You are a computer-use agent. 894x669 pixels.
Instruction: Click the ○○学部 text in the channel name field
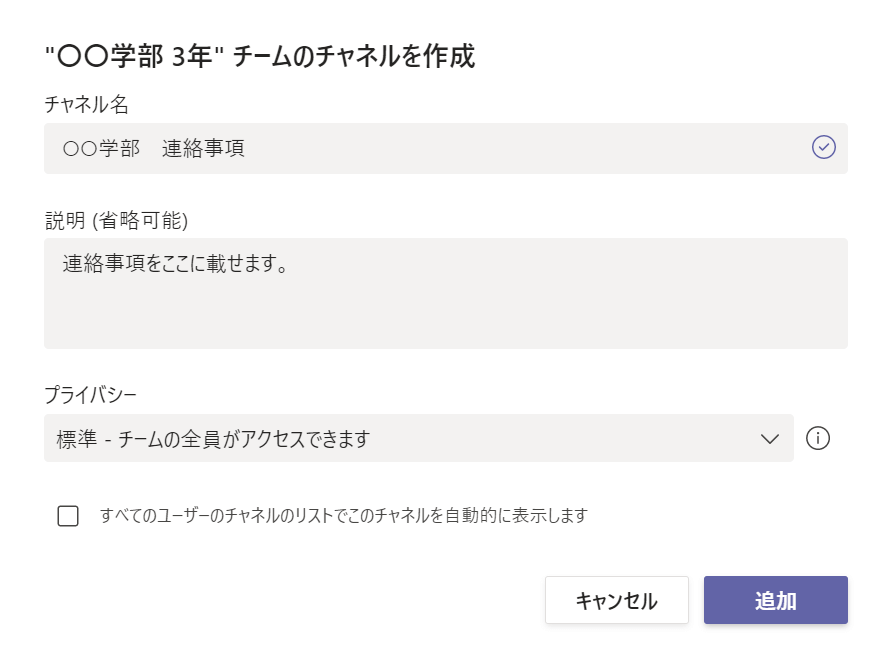tap(101, 148)
